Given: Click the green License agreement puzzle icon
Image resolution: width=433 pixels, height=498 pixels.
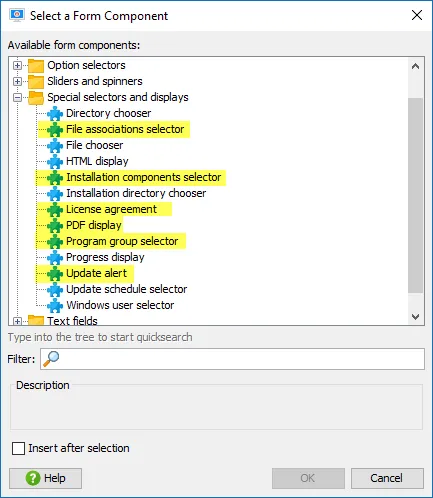Looking at the screenshot, I should tap(55, 209).
